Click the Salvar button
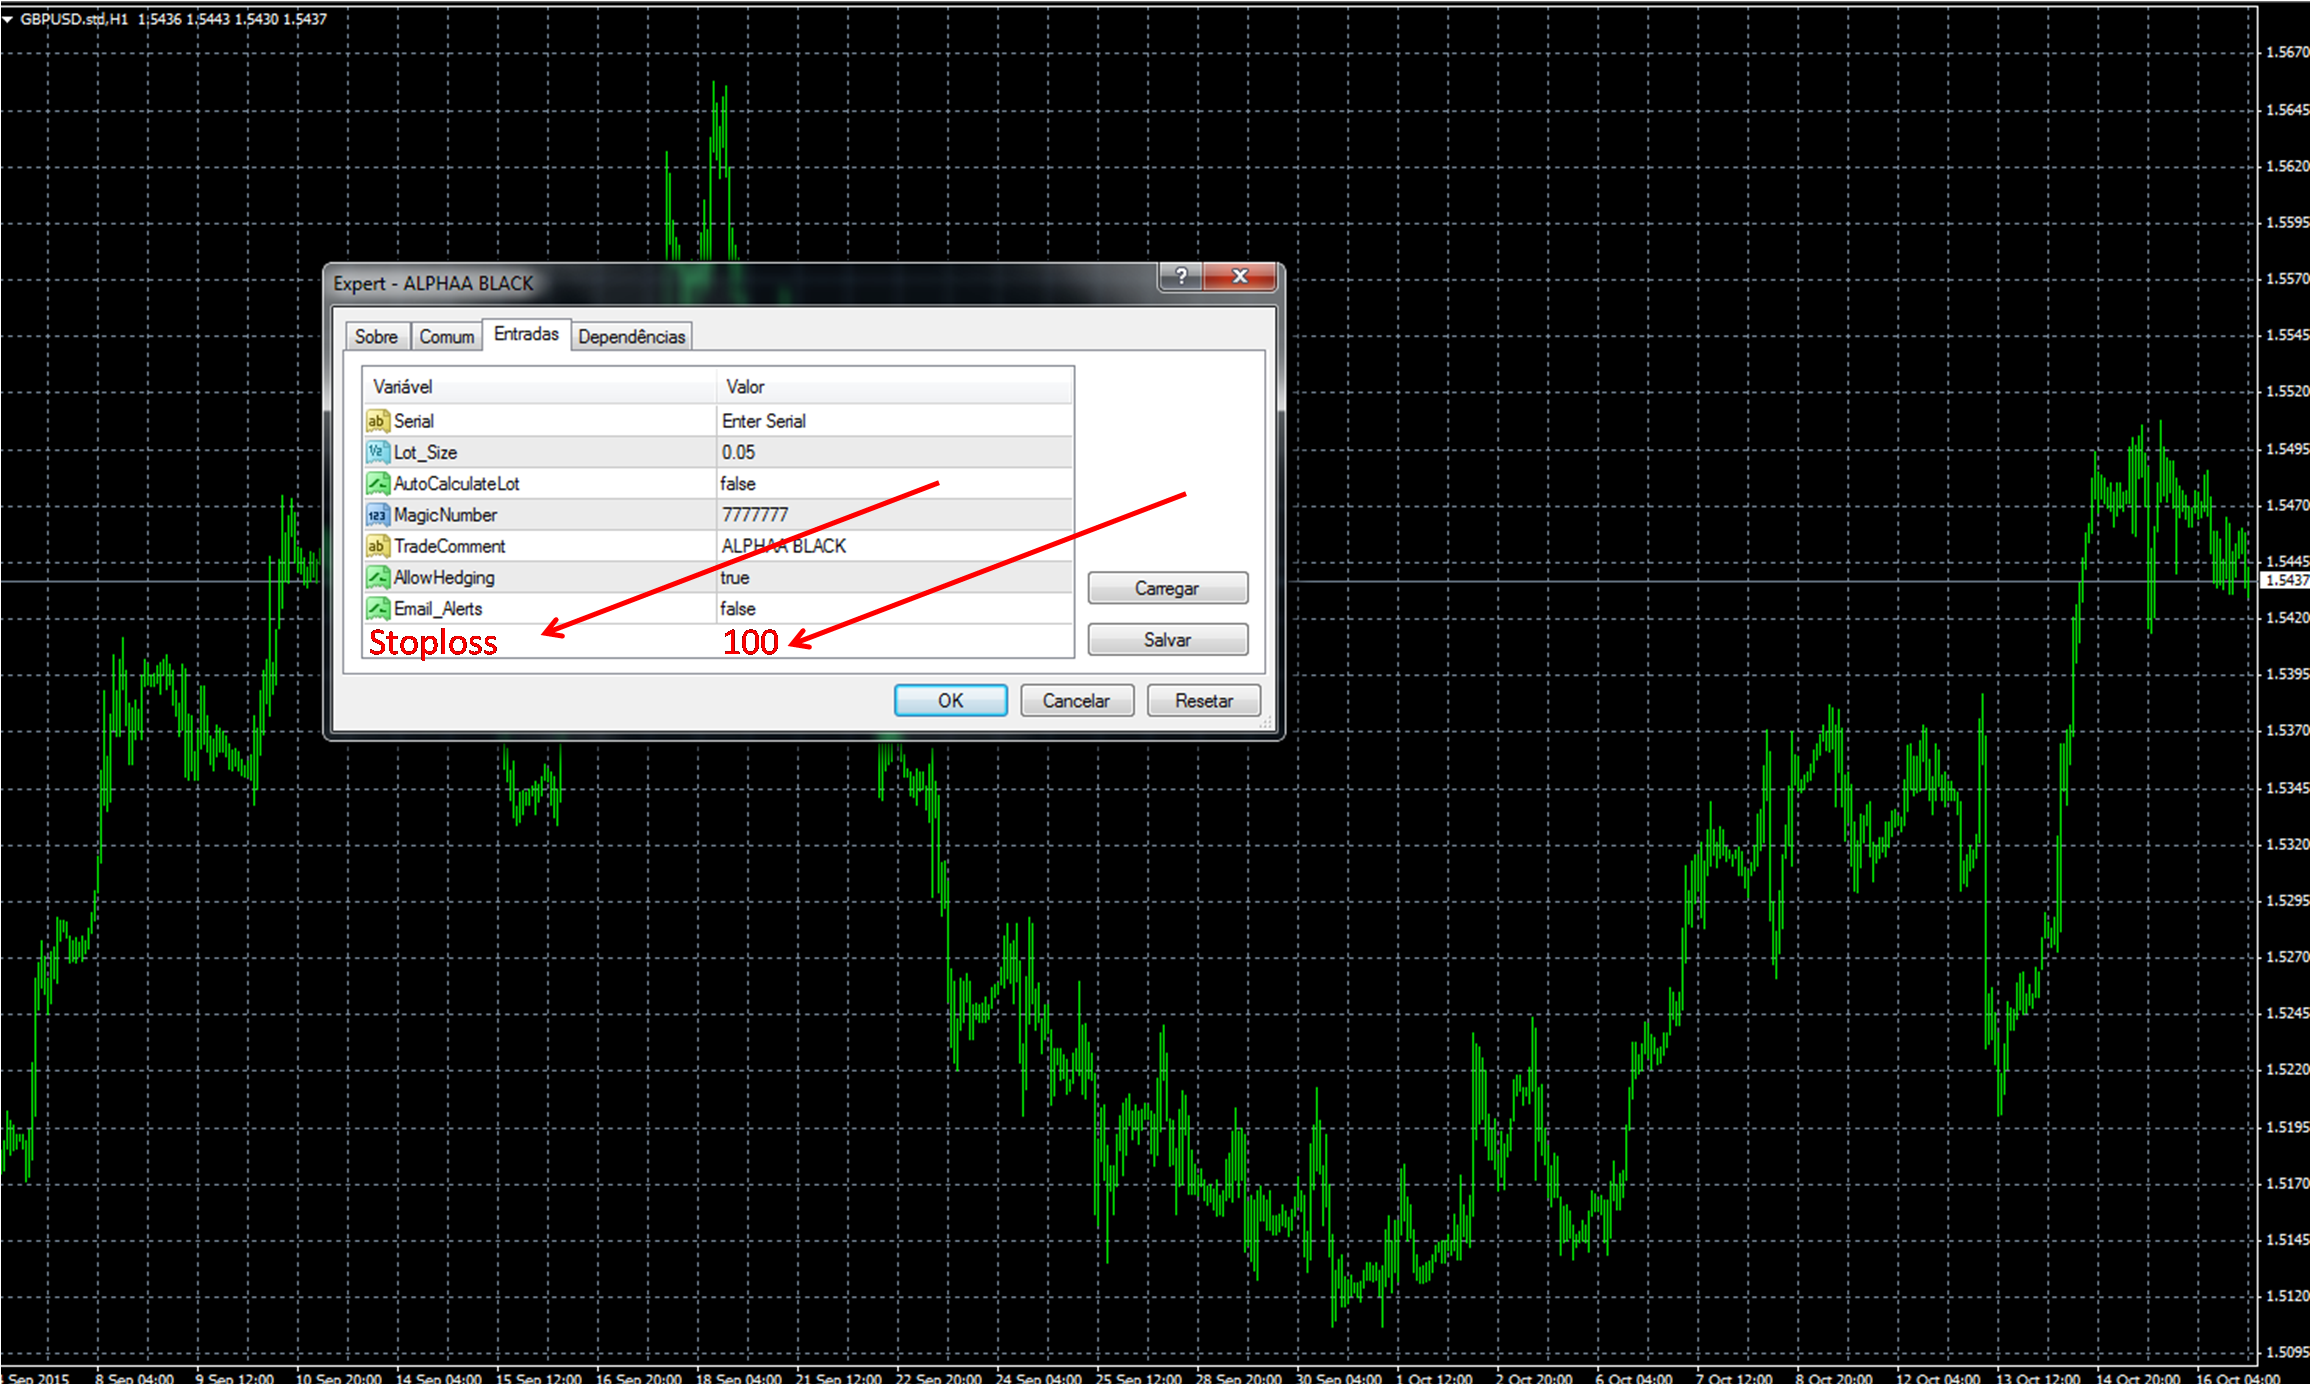The image size is (2311, 1385). click(x=1166, y=640)
